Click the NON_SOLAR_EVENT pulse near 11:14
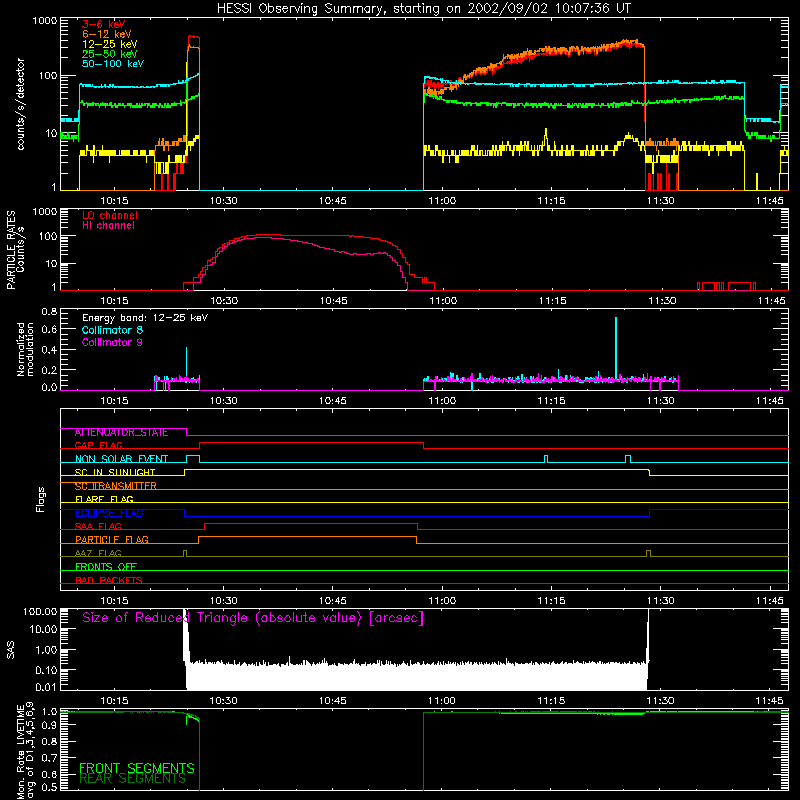Screen dimensions: 800x800 pos(546,459)
